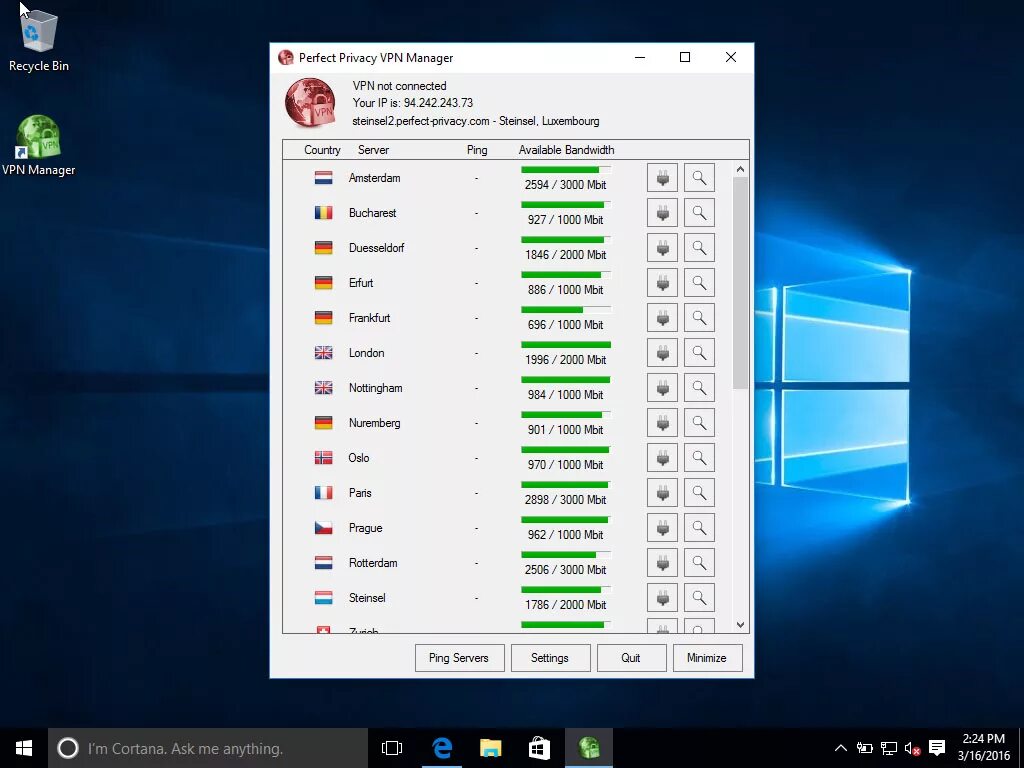Open Erfurt server details magnifier
This screenshot has width=1024, height=768.
pyautogui.click(x=699, y=283)
